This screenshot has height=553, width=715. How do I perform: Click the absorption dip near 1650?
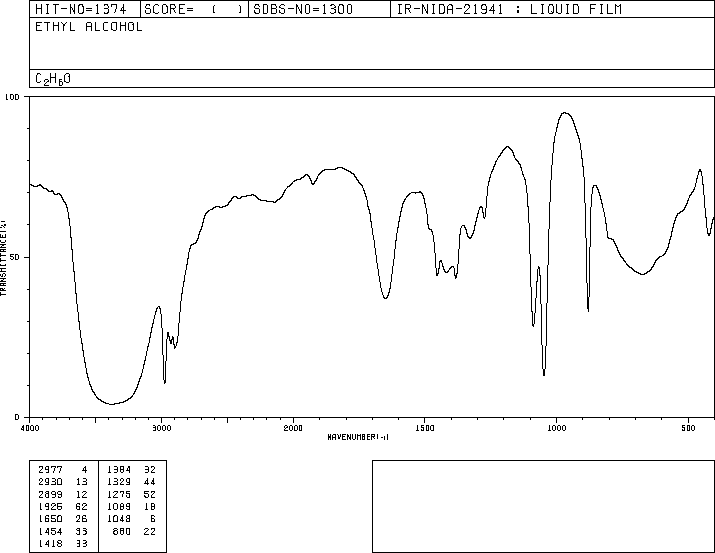[x=385, y=298]
